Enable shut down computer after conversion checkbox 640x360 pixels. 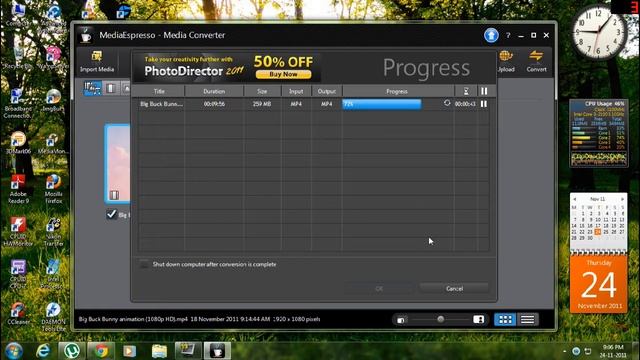click(x=144, y=264)
